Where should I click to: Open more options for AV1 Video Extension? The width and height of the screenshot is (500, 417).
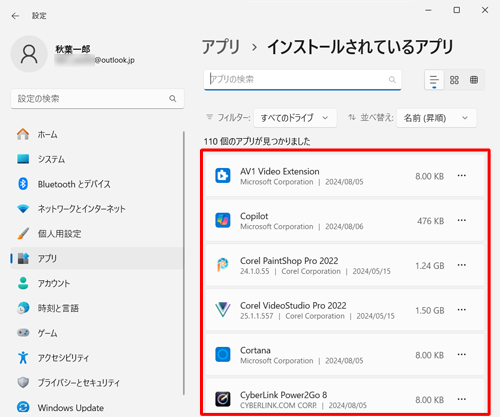click(462, 176)
